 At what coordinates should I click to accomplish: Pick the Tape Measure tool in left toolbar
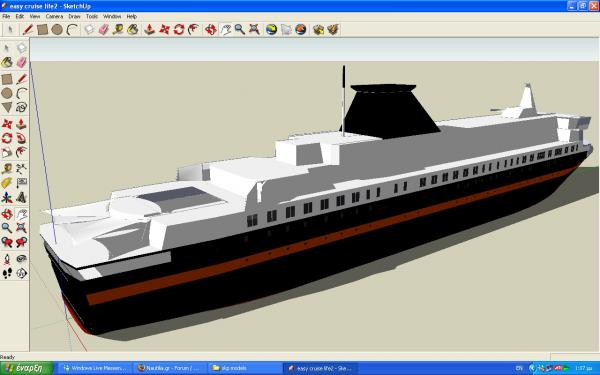(7, 168)
